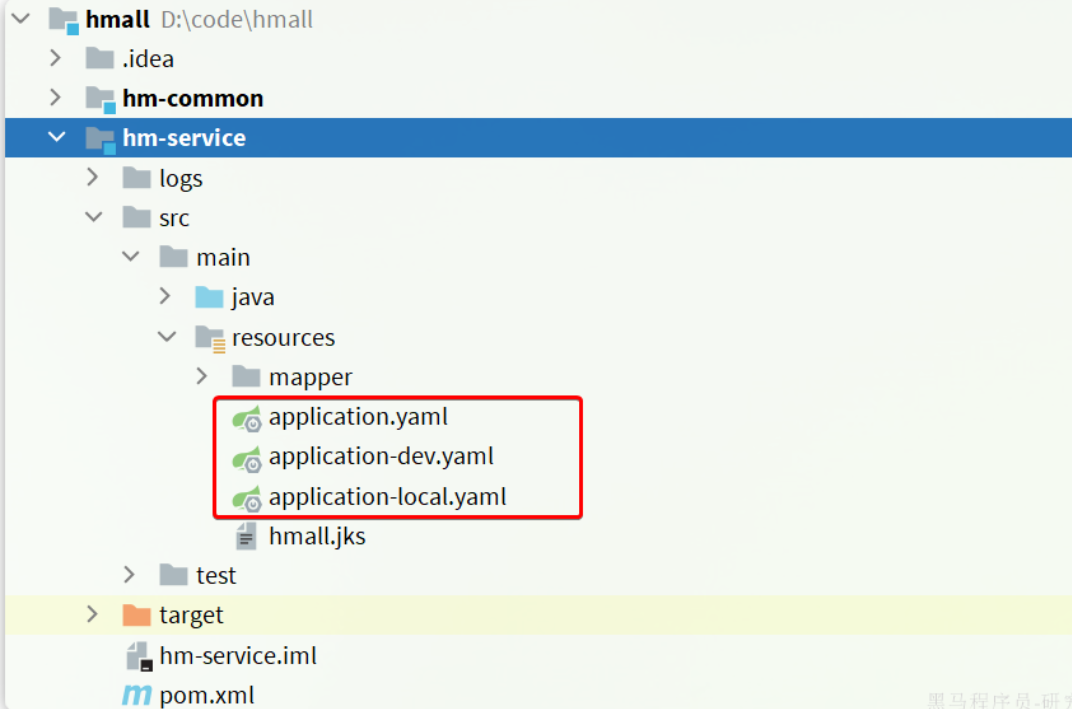Collapse the main folder
The image size is (1072, 709).
click(x=131, y=256)
